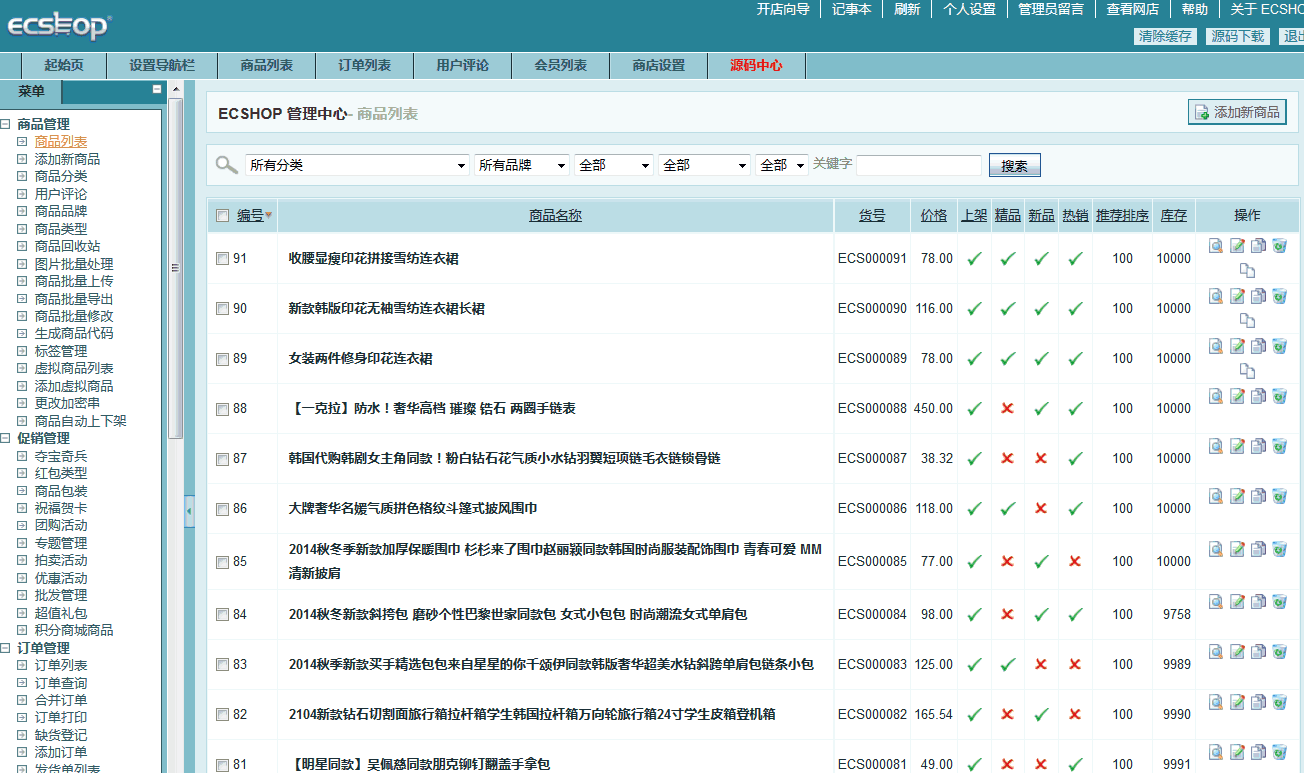This screenshot has width=1304, height=773.
Task: Check the select-all checkbox in the table header
Action: tap(222, 215)
